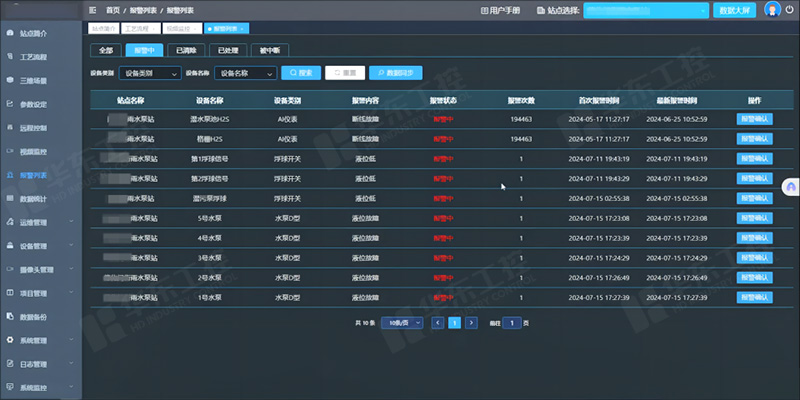This screenshot has width=800, height=400.
Task: Expand the 设备类别 dropdown
Action: tap(150, 73)
